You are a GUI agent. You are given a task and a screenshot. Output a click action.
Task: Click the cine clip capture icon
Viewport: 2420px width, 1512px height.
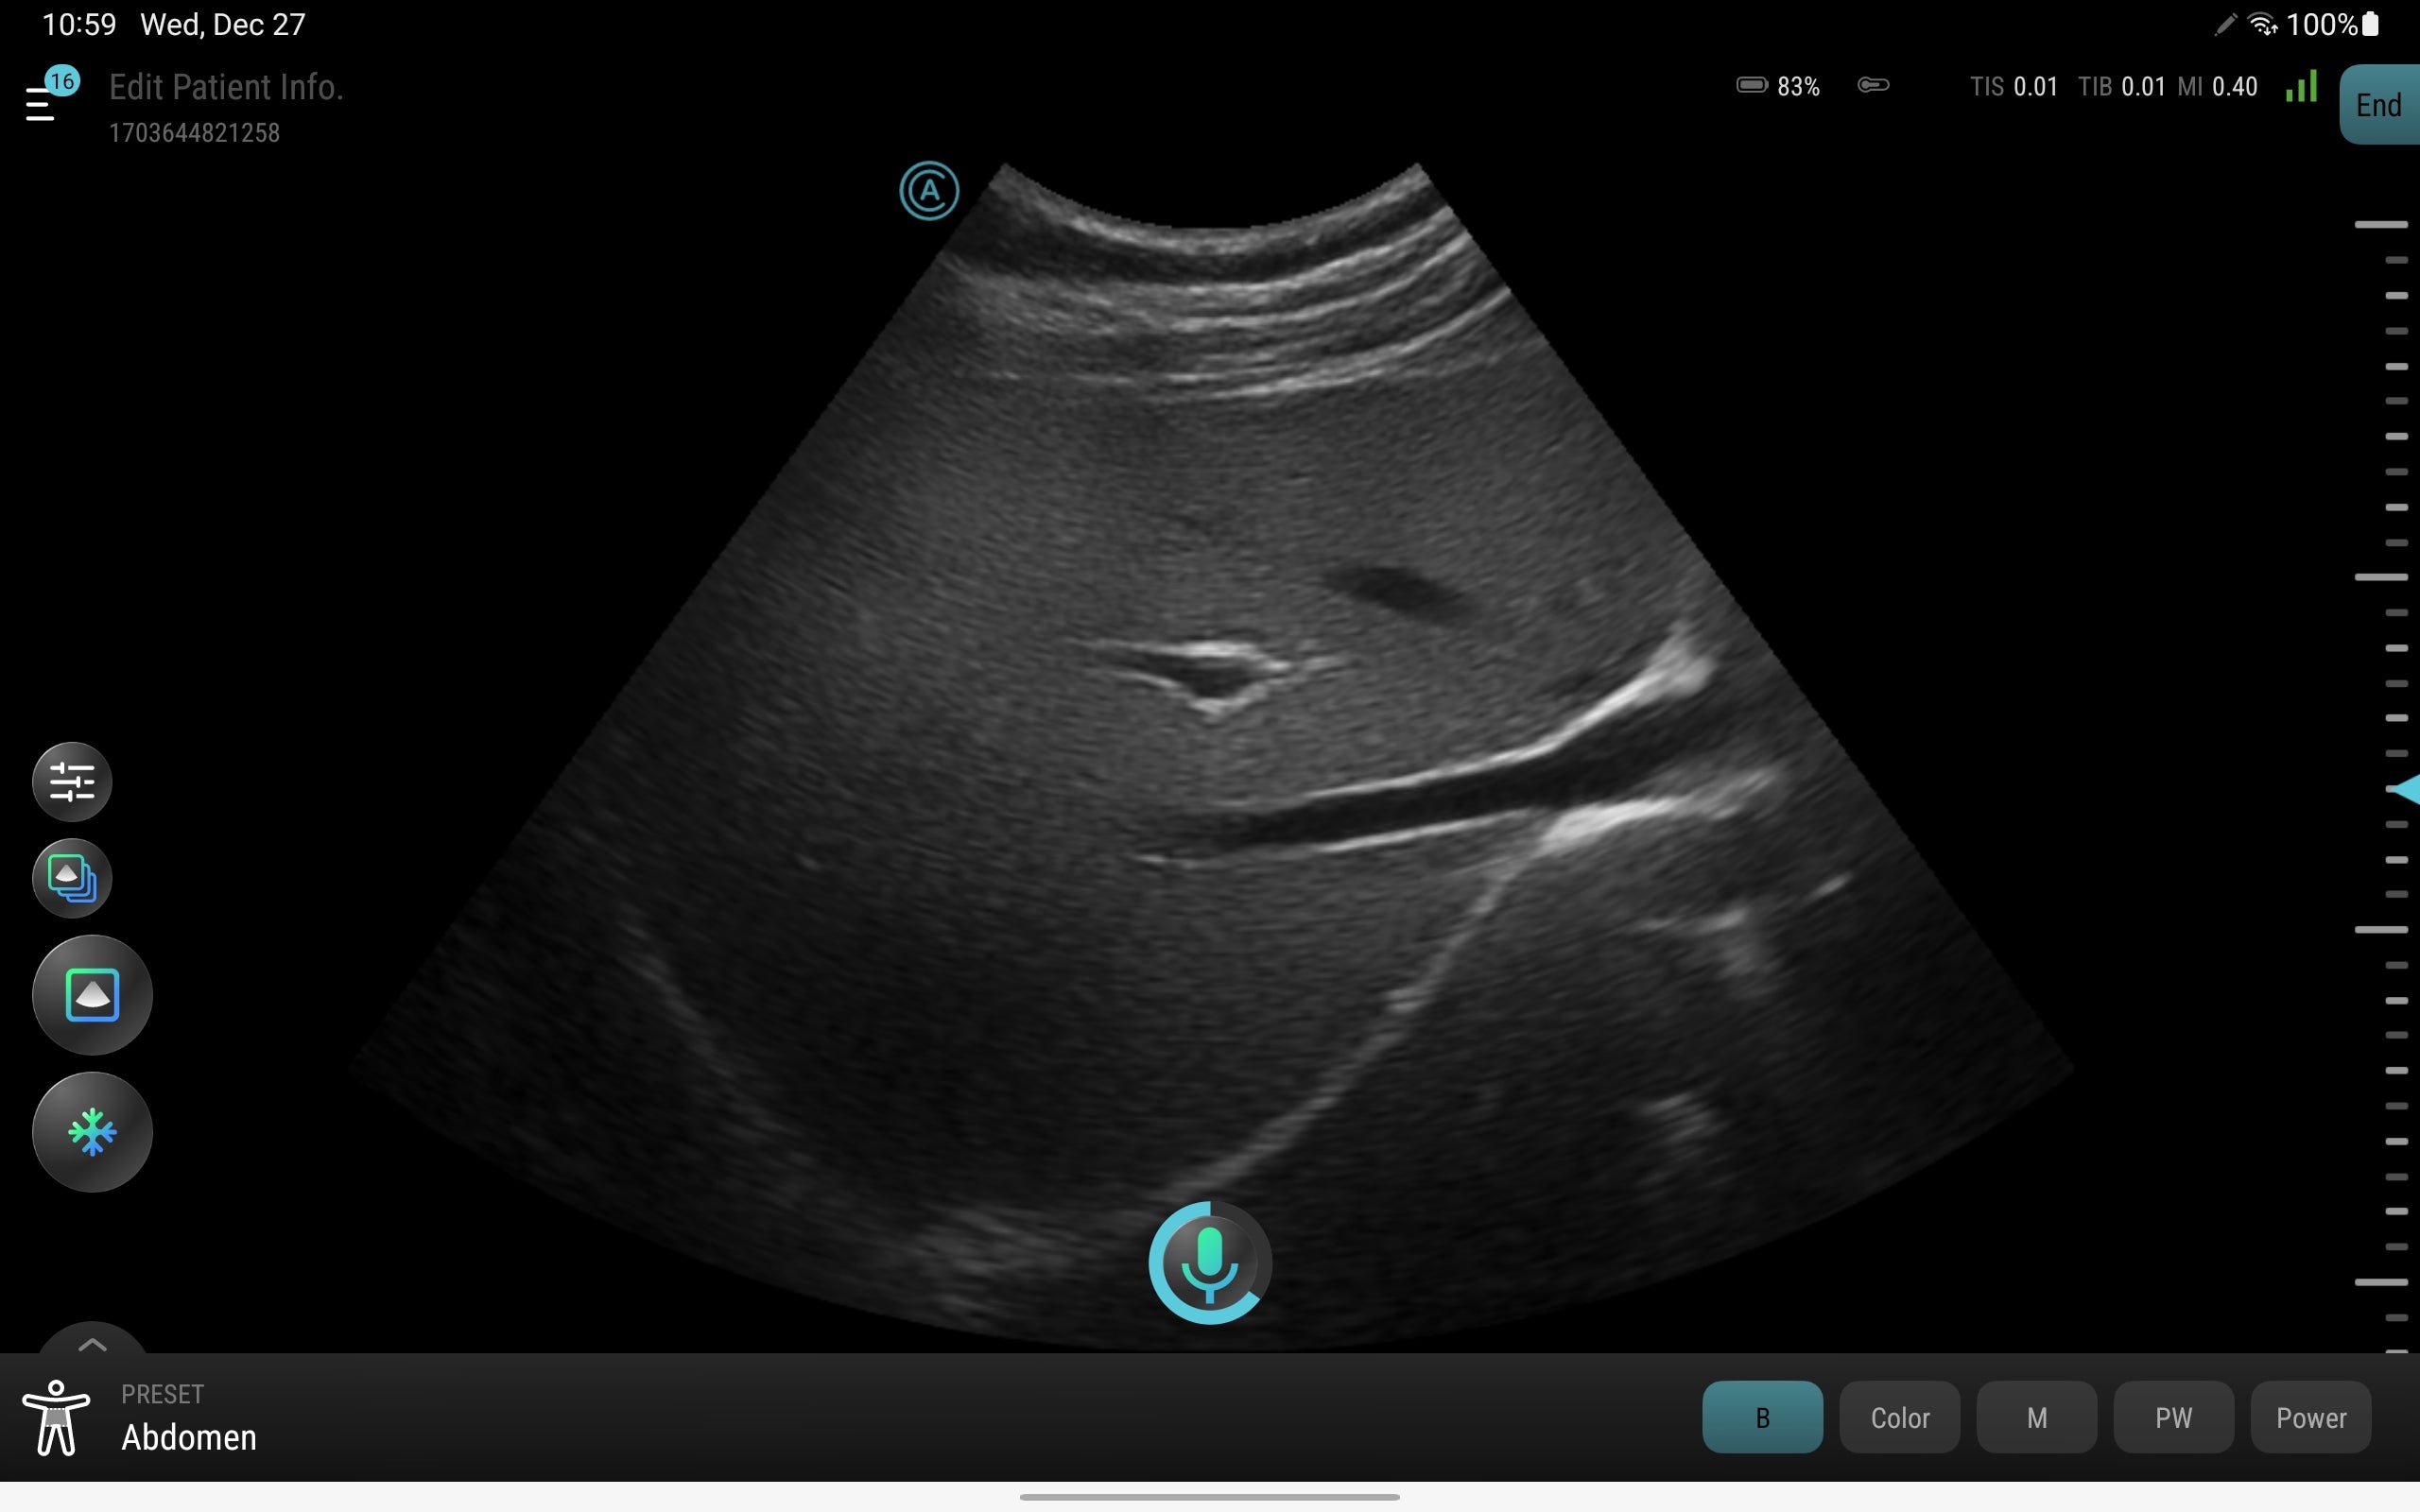[x=72, y=879]
